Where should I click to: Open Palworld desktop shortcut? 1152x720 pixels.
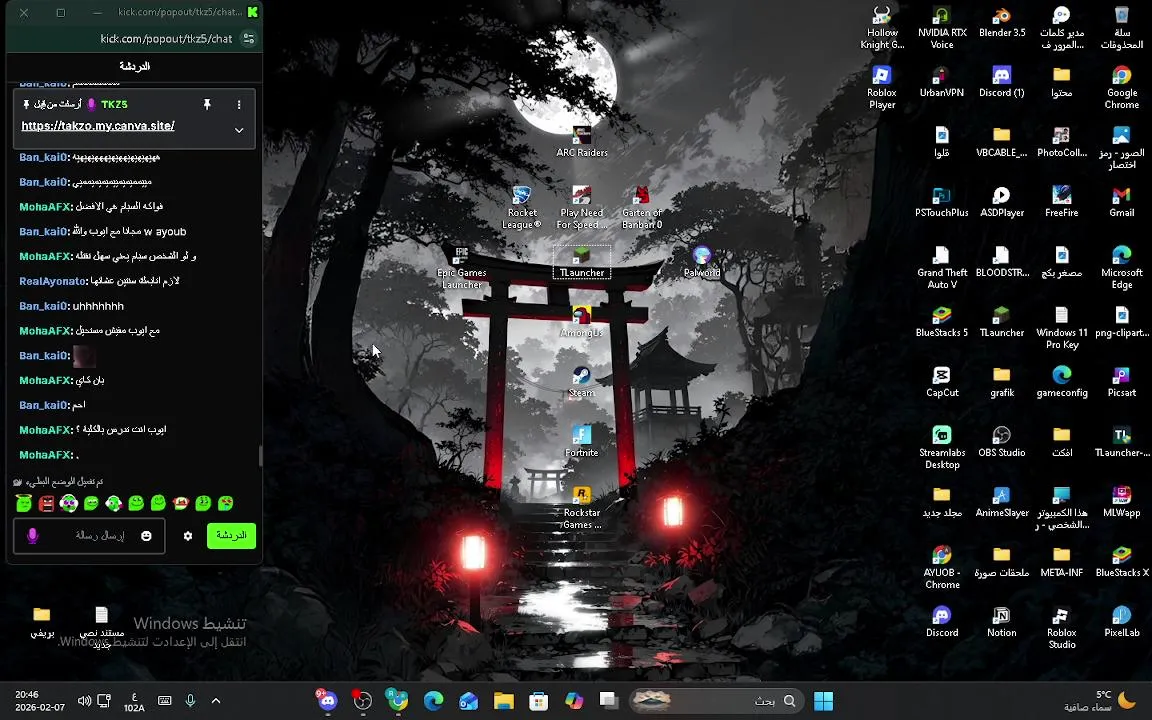[x=702, y=262]
